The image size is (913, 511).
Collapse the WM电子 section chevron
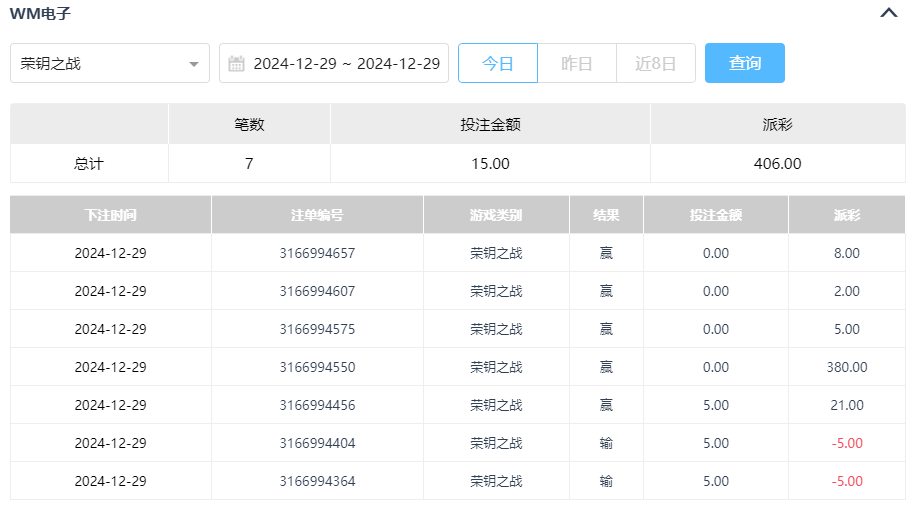(x=888, y=14)
